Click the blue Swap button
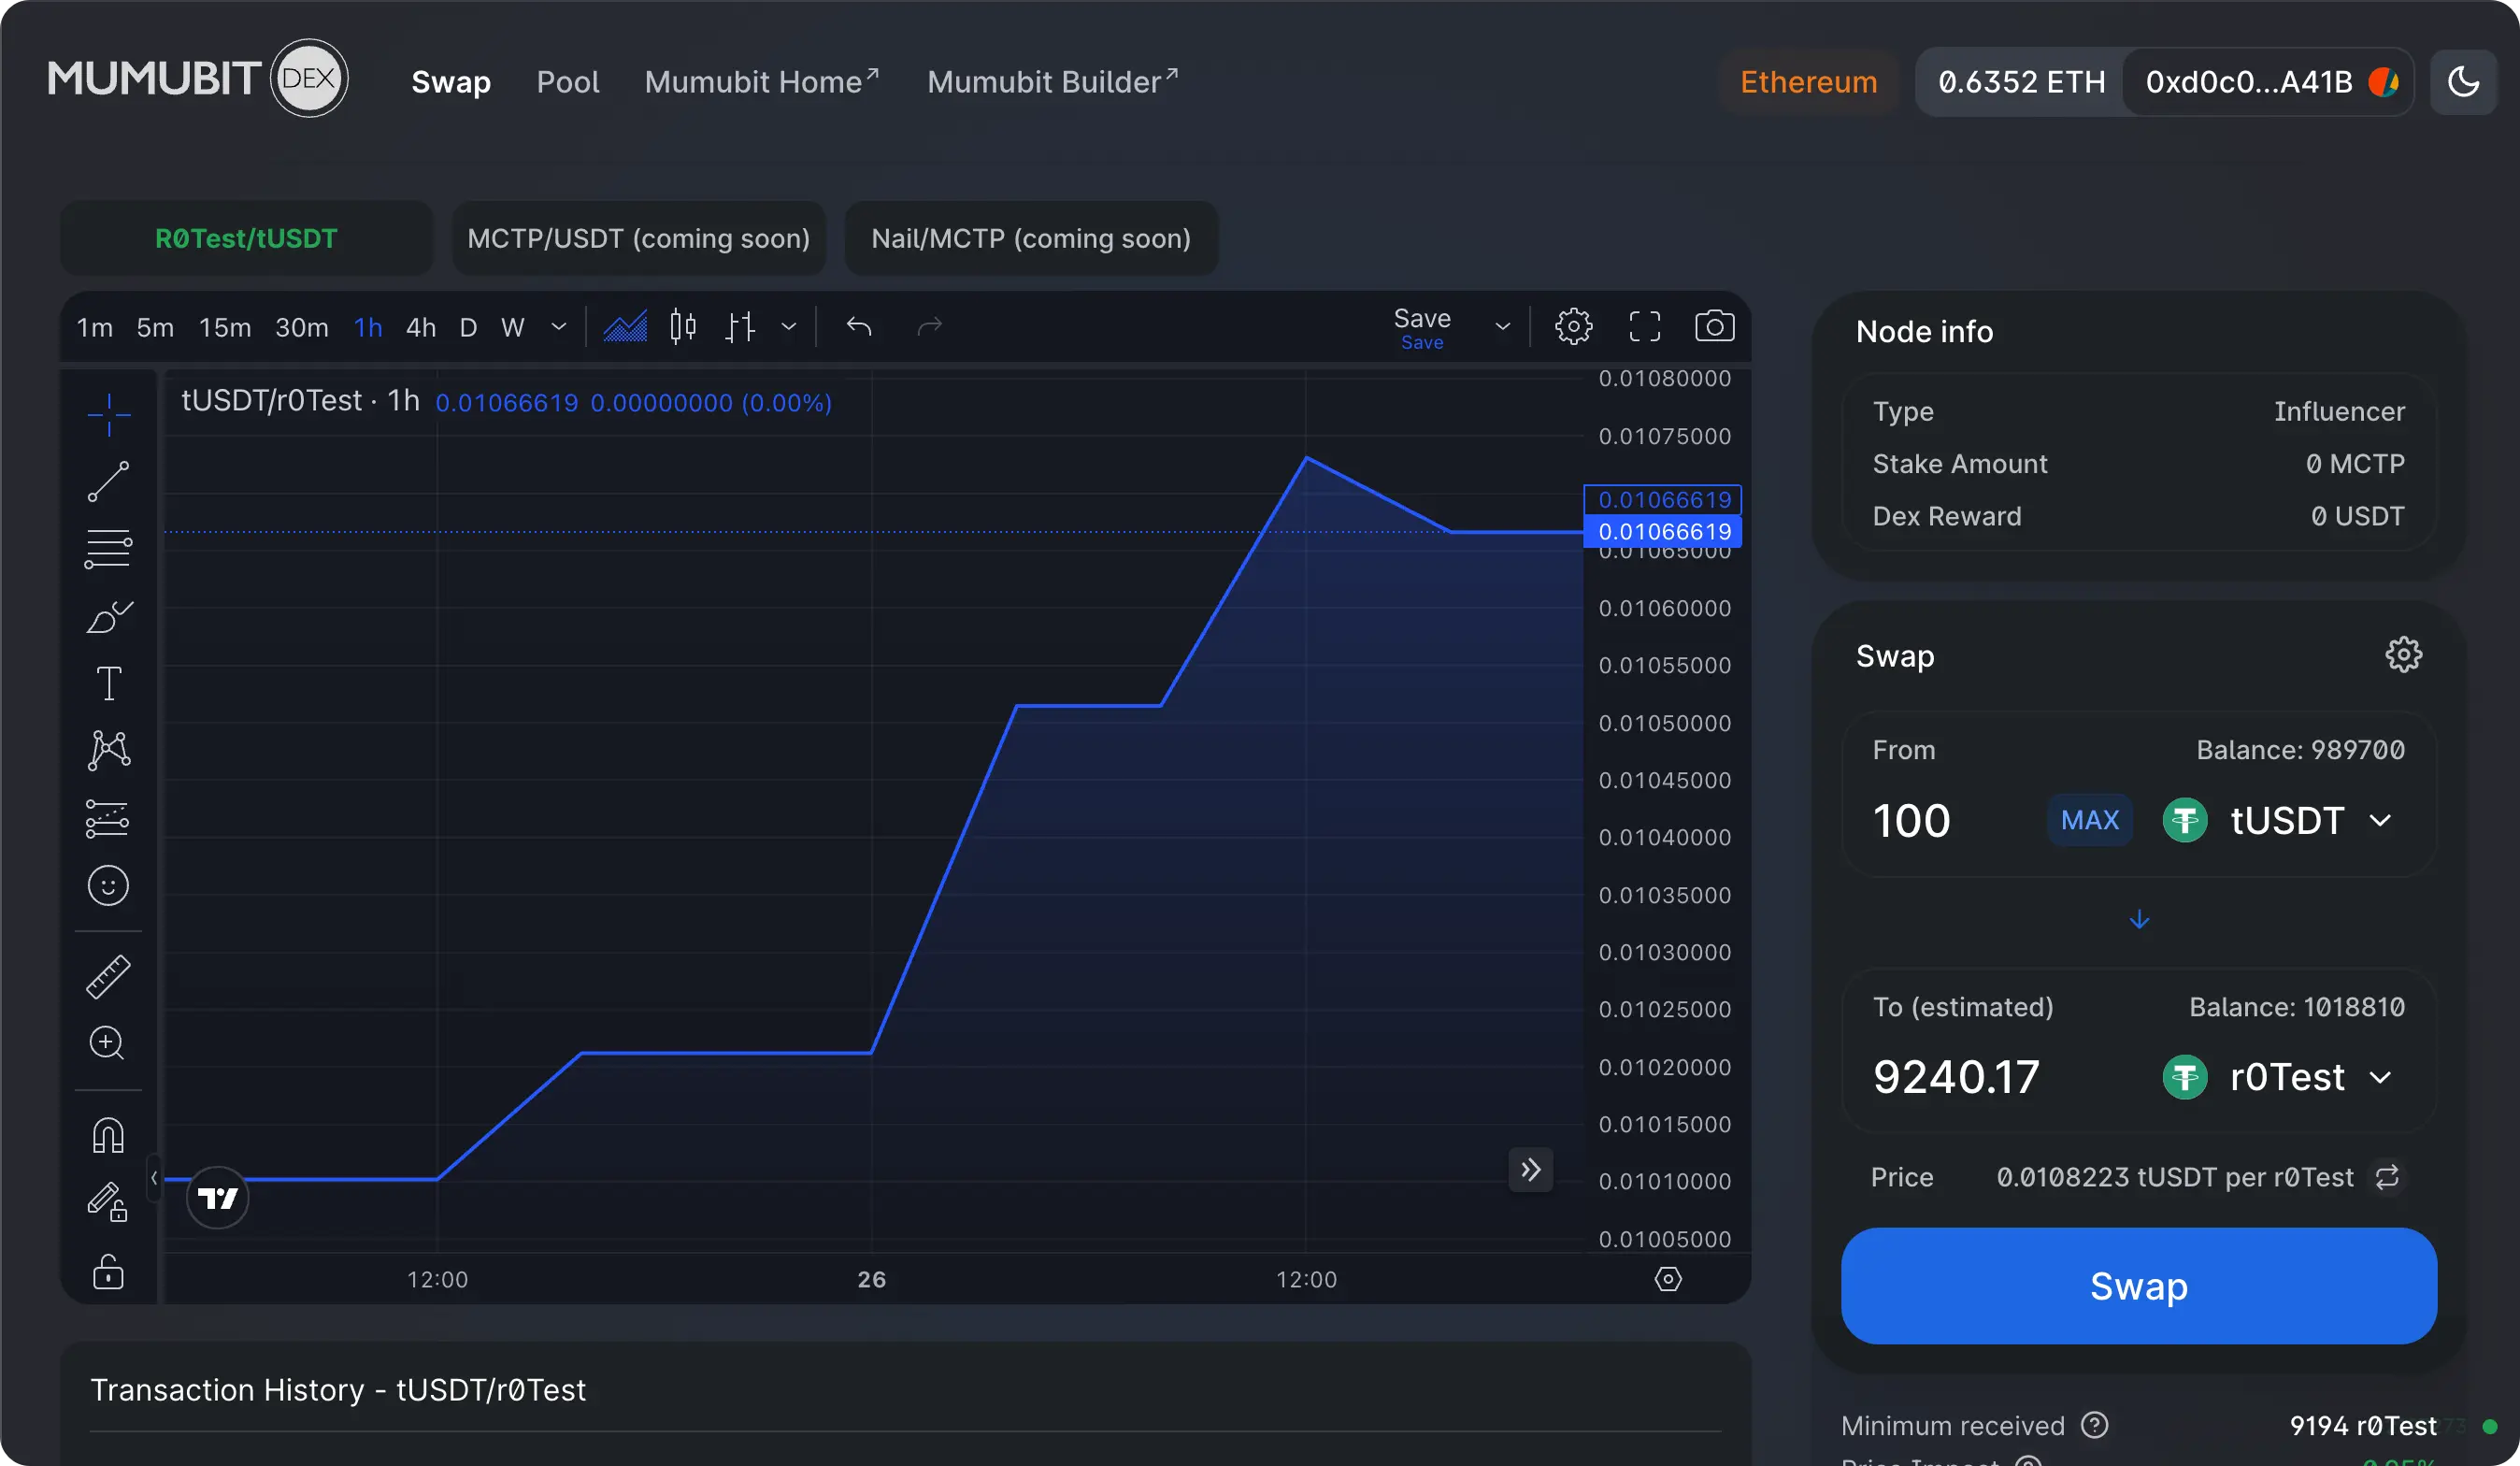 tap(2139, 1286)
